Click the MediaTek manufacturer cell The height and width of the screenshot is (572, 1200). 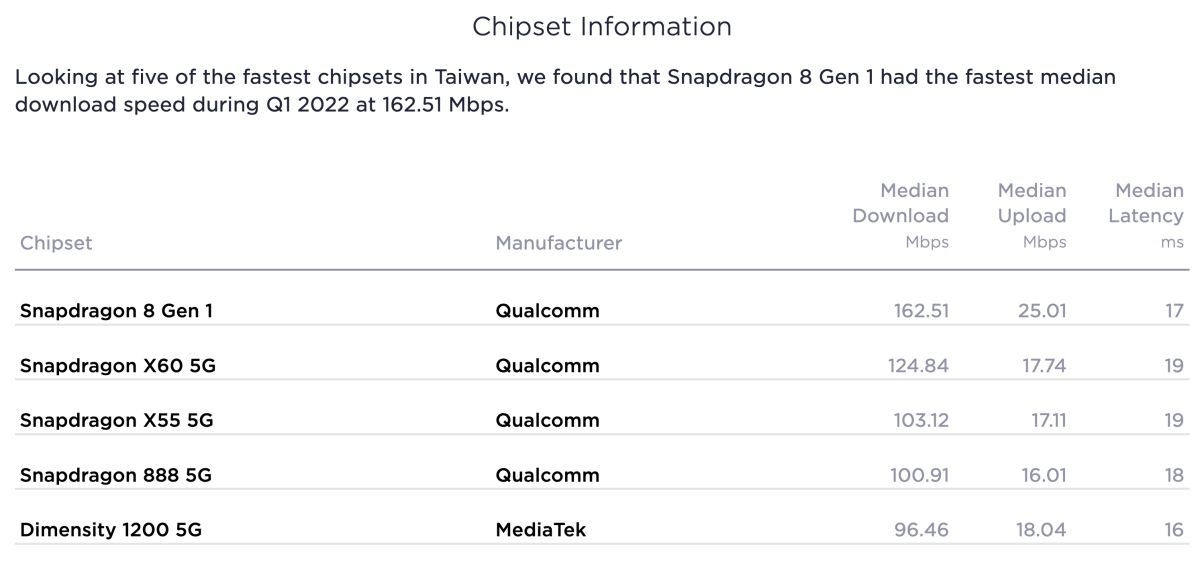(540, 530)
